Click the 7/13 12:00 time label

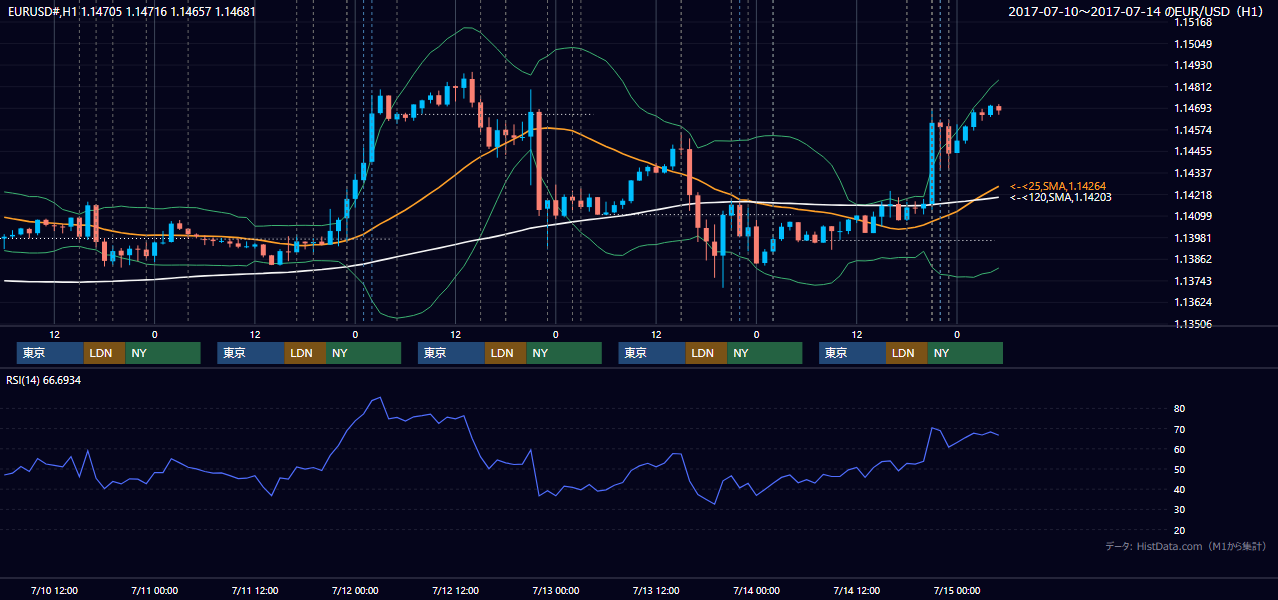point(656,590)
